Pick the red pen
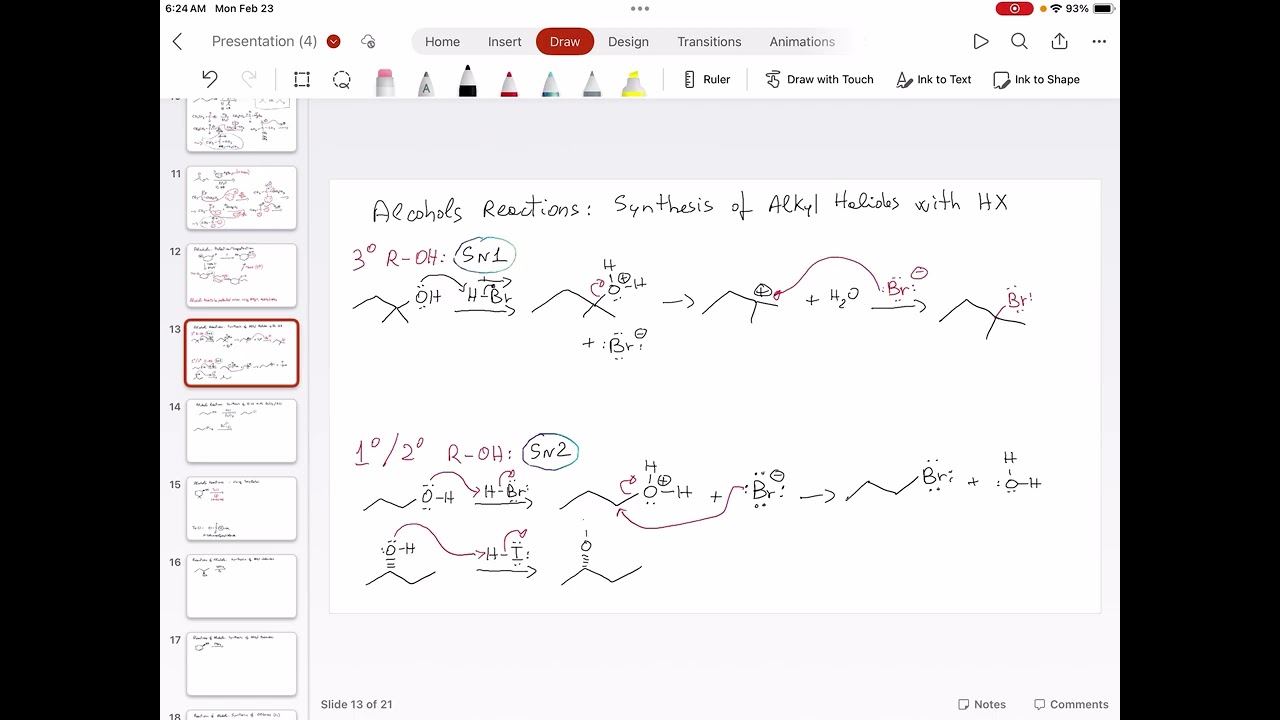The width and height of the screenshot is (1280, 720). (509, 82)
